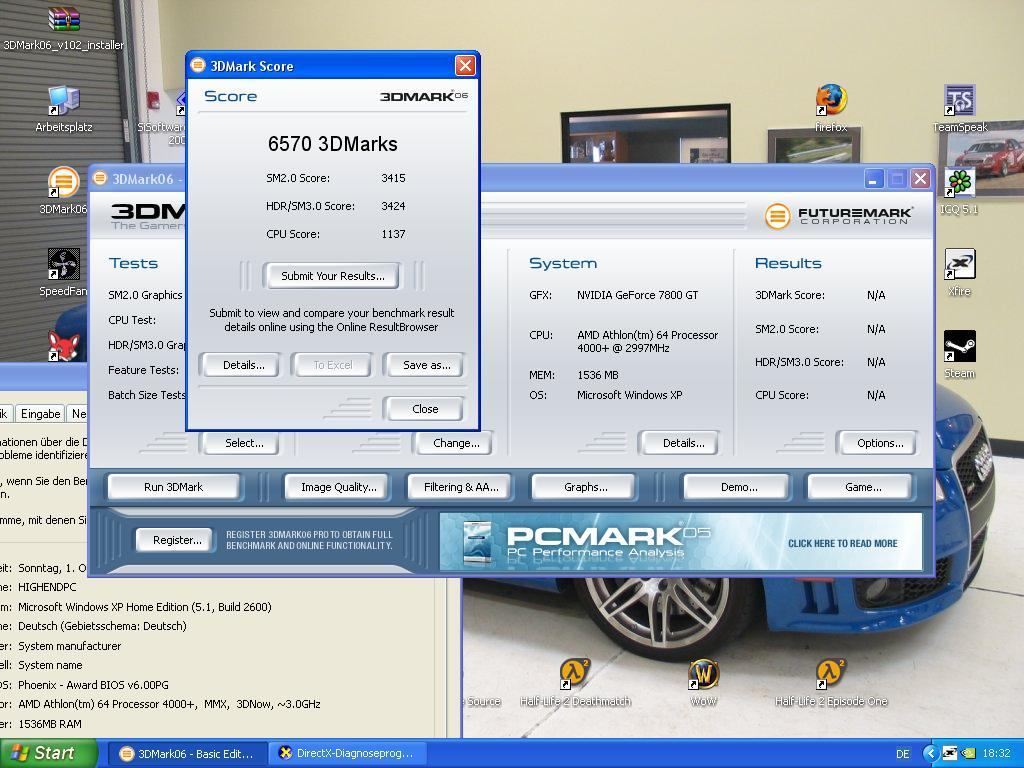Click the HIGHENDPC computer name in DirectX window
This screenshot has width=1024, height=768.
pyautogui.click(x=47, y=587)
